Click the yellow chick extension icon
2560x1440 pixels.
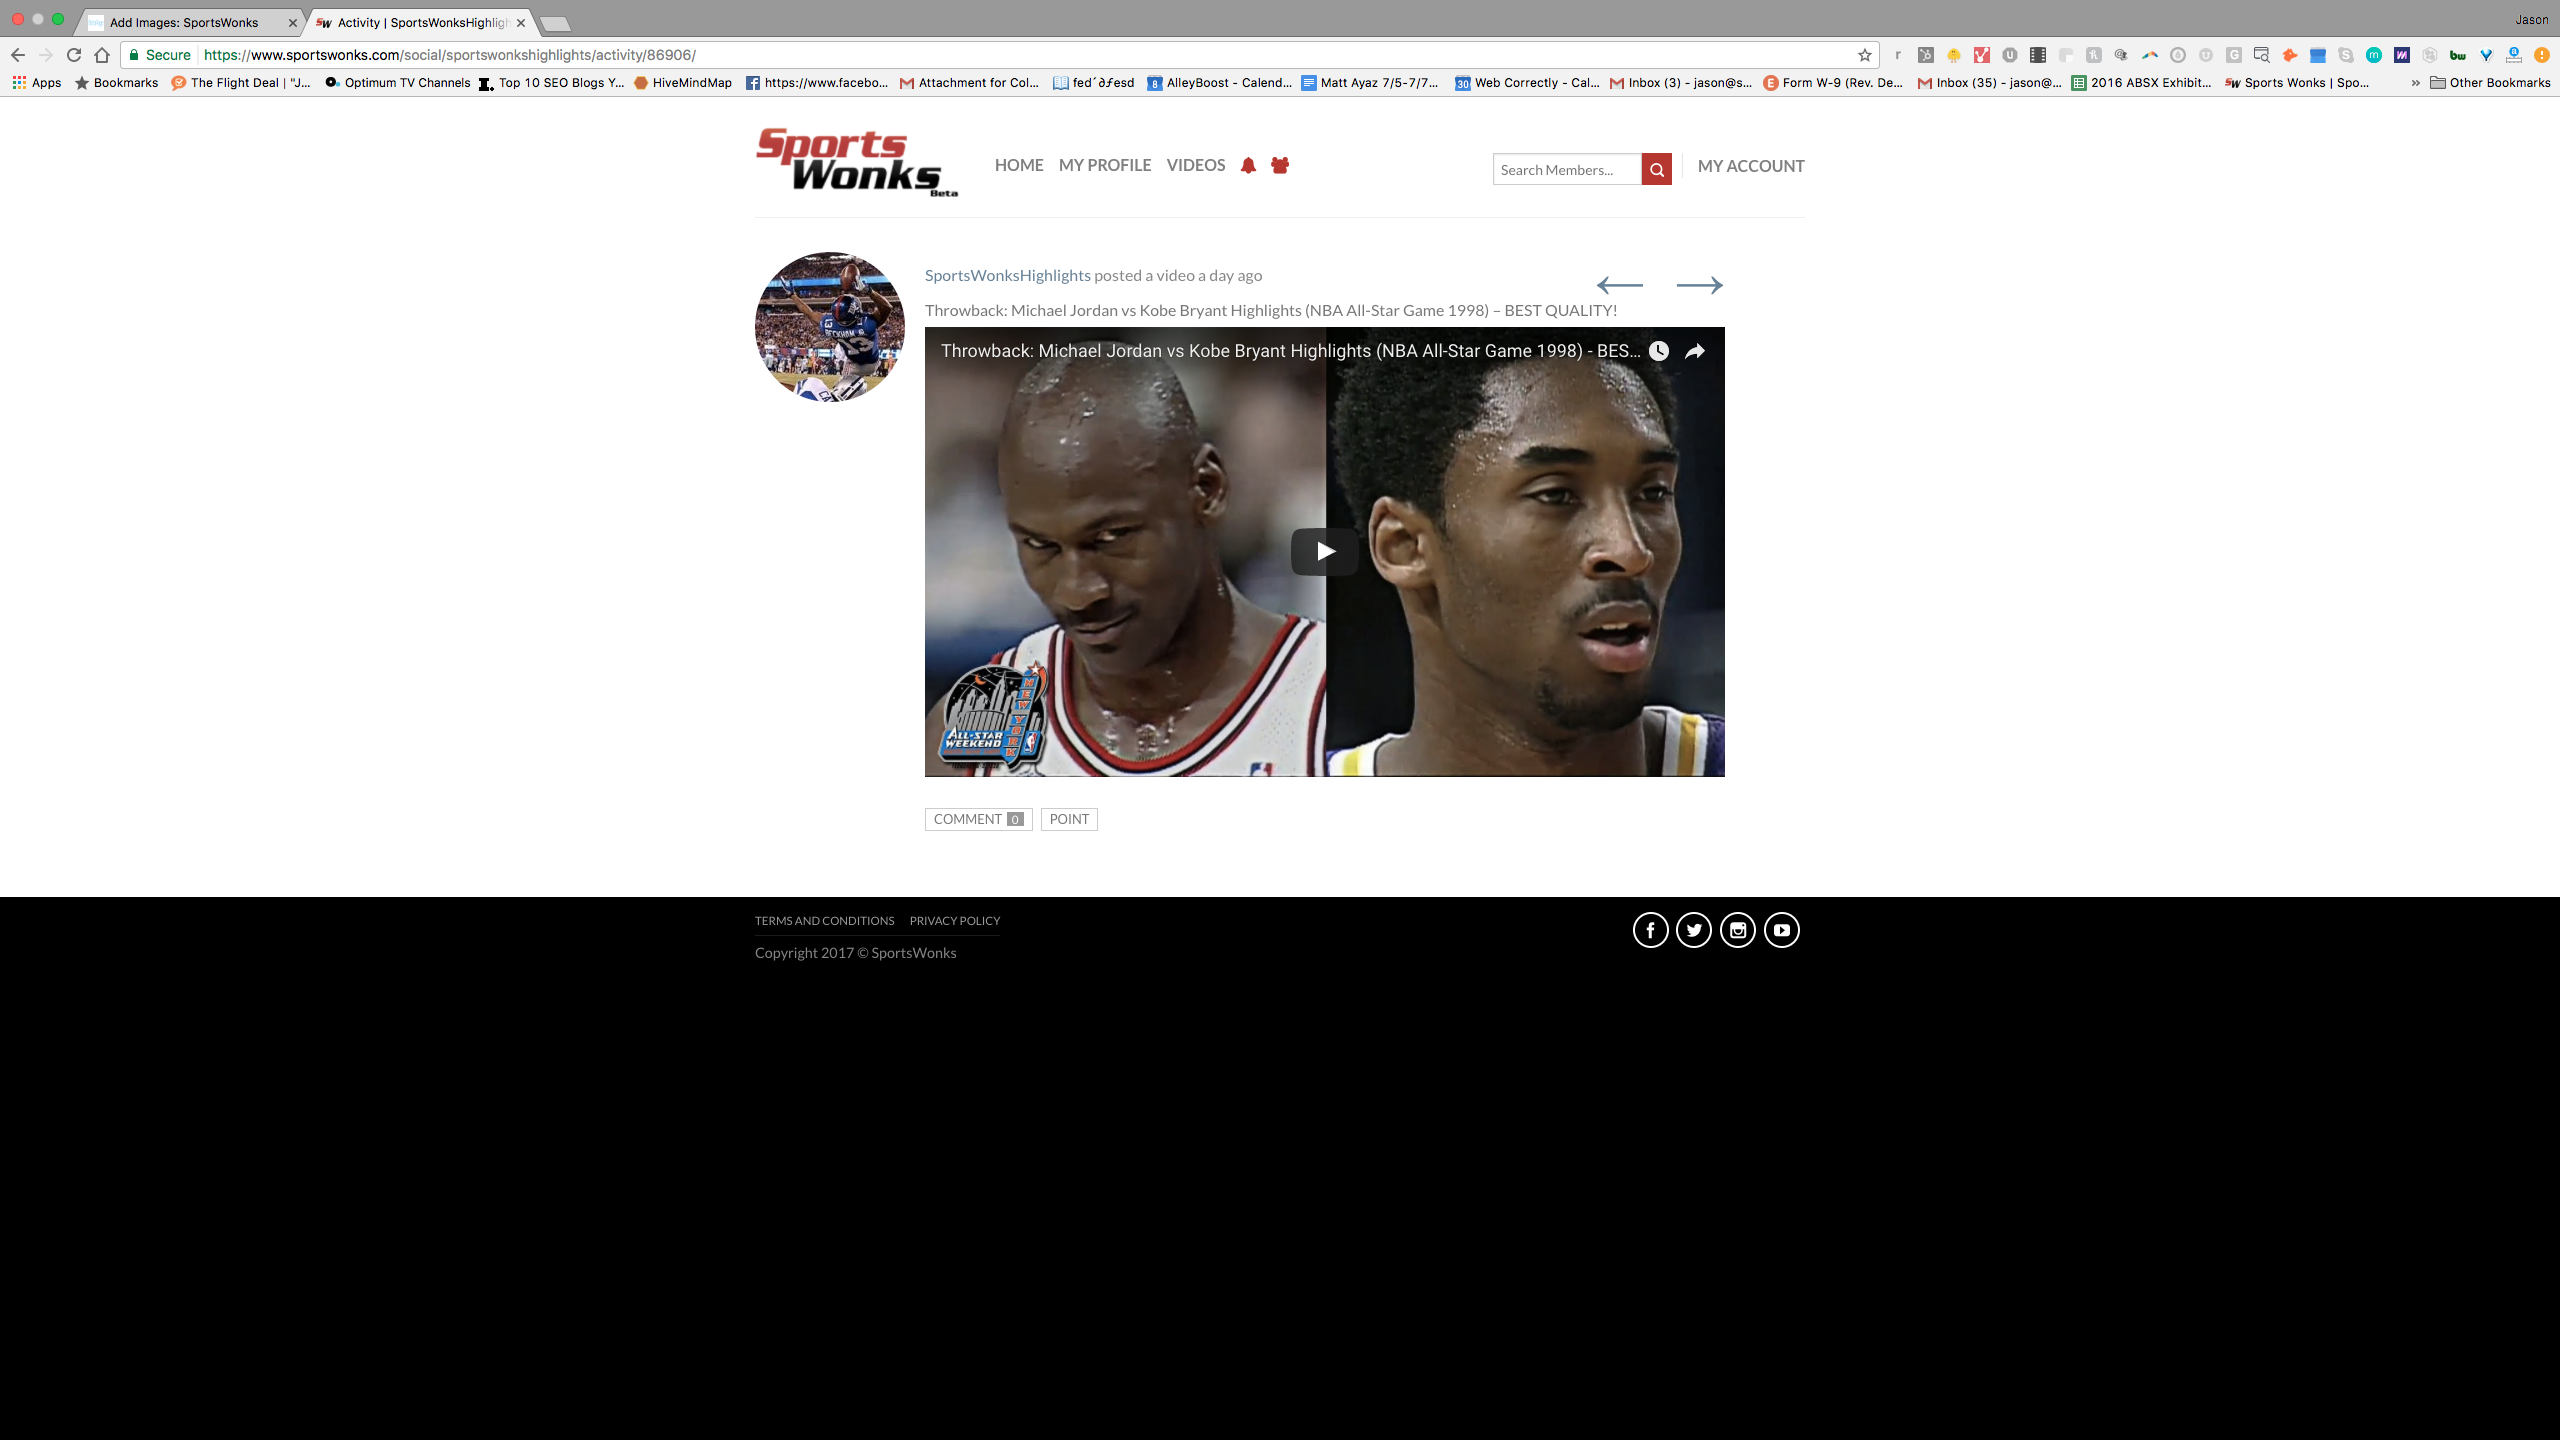1953,55
